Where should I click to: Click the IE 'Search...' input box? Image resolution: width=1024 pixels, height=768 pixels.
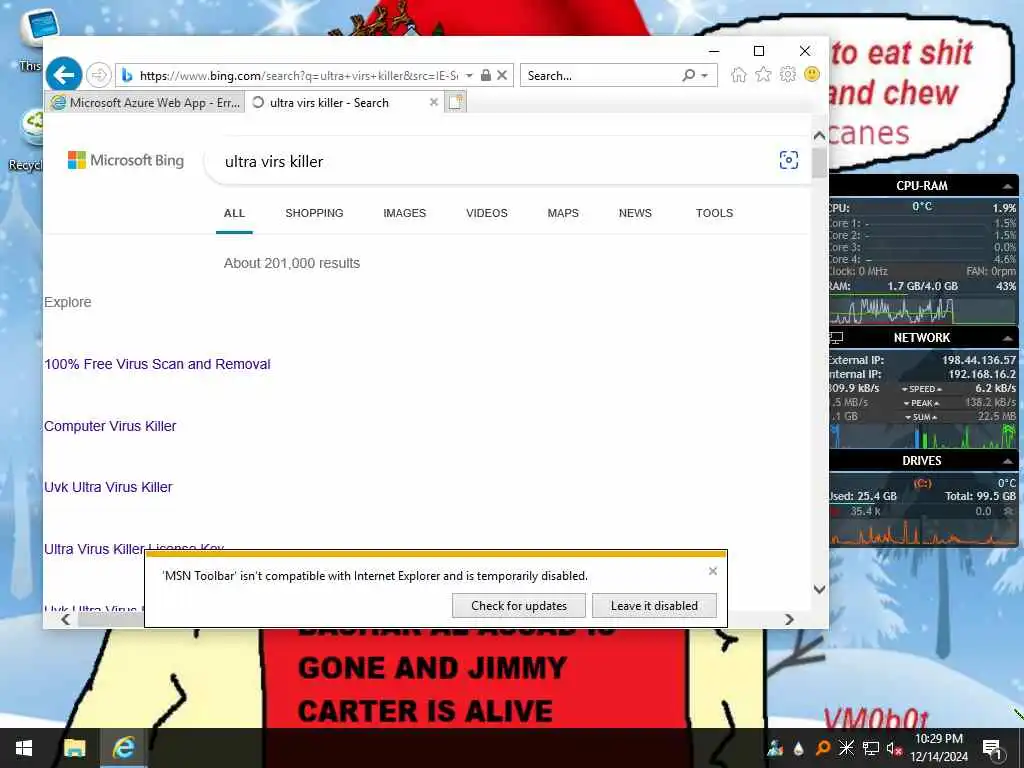coord(601,75)
